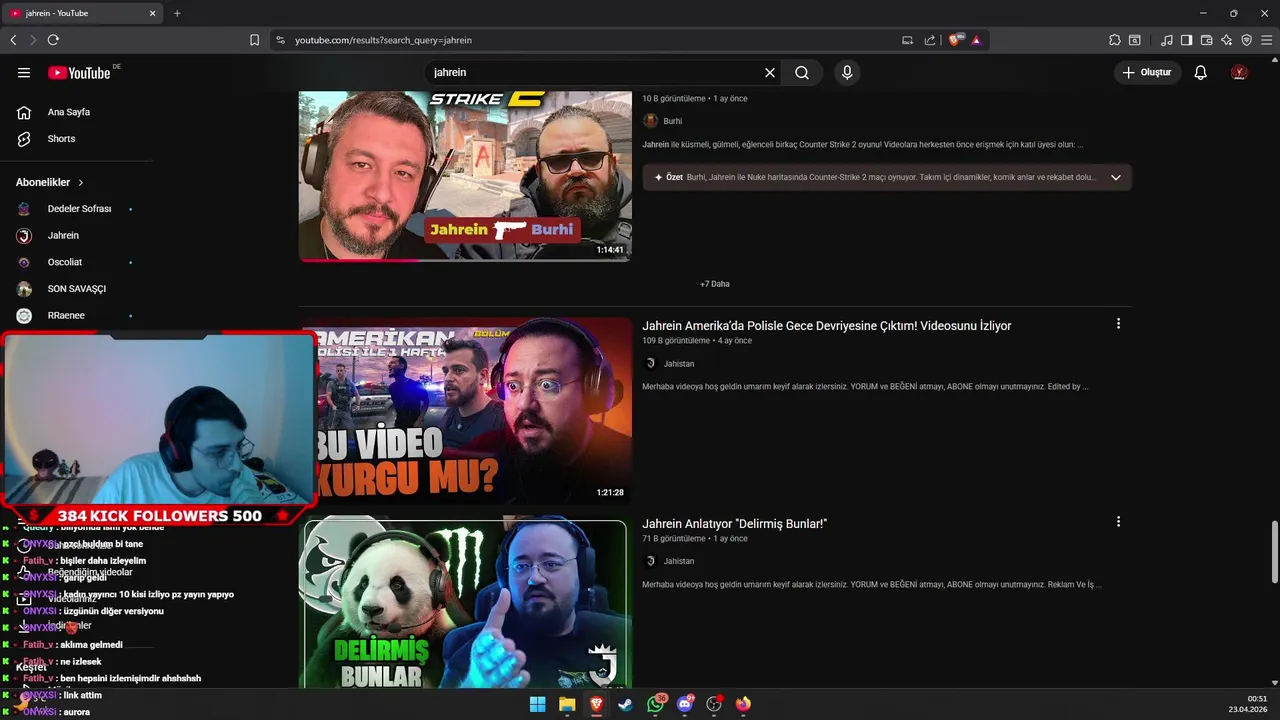Open the Brave main menu button
This screenshot has width=1280, height=720.
[1266, 40]
